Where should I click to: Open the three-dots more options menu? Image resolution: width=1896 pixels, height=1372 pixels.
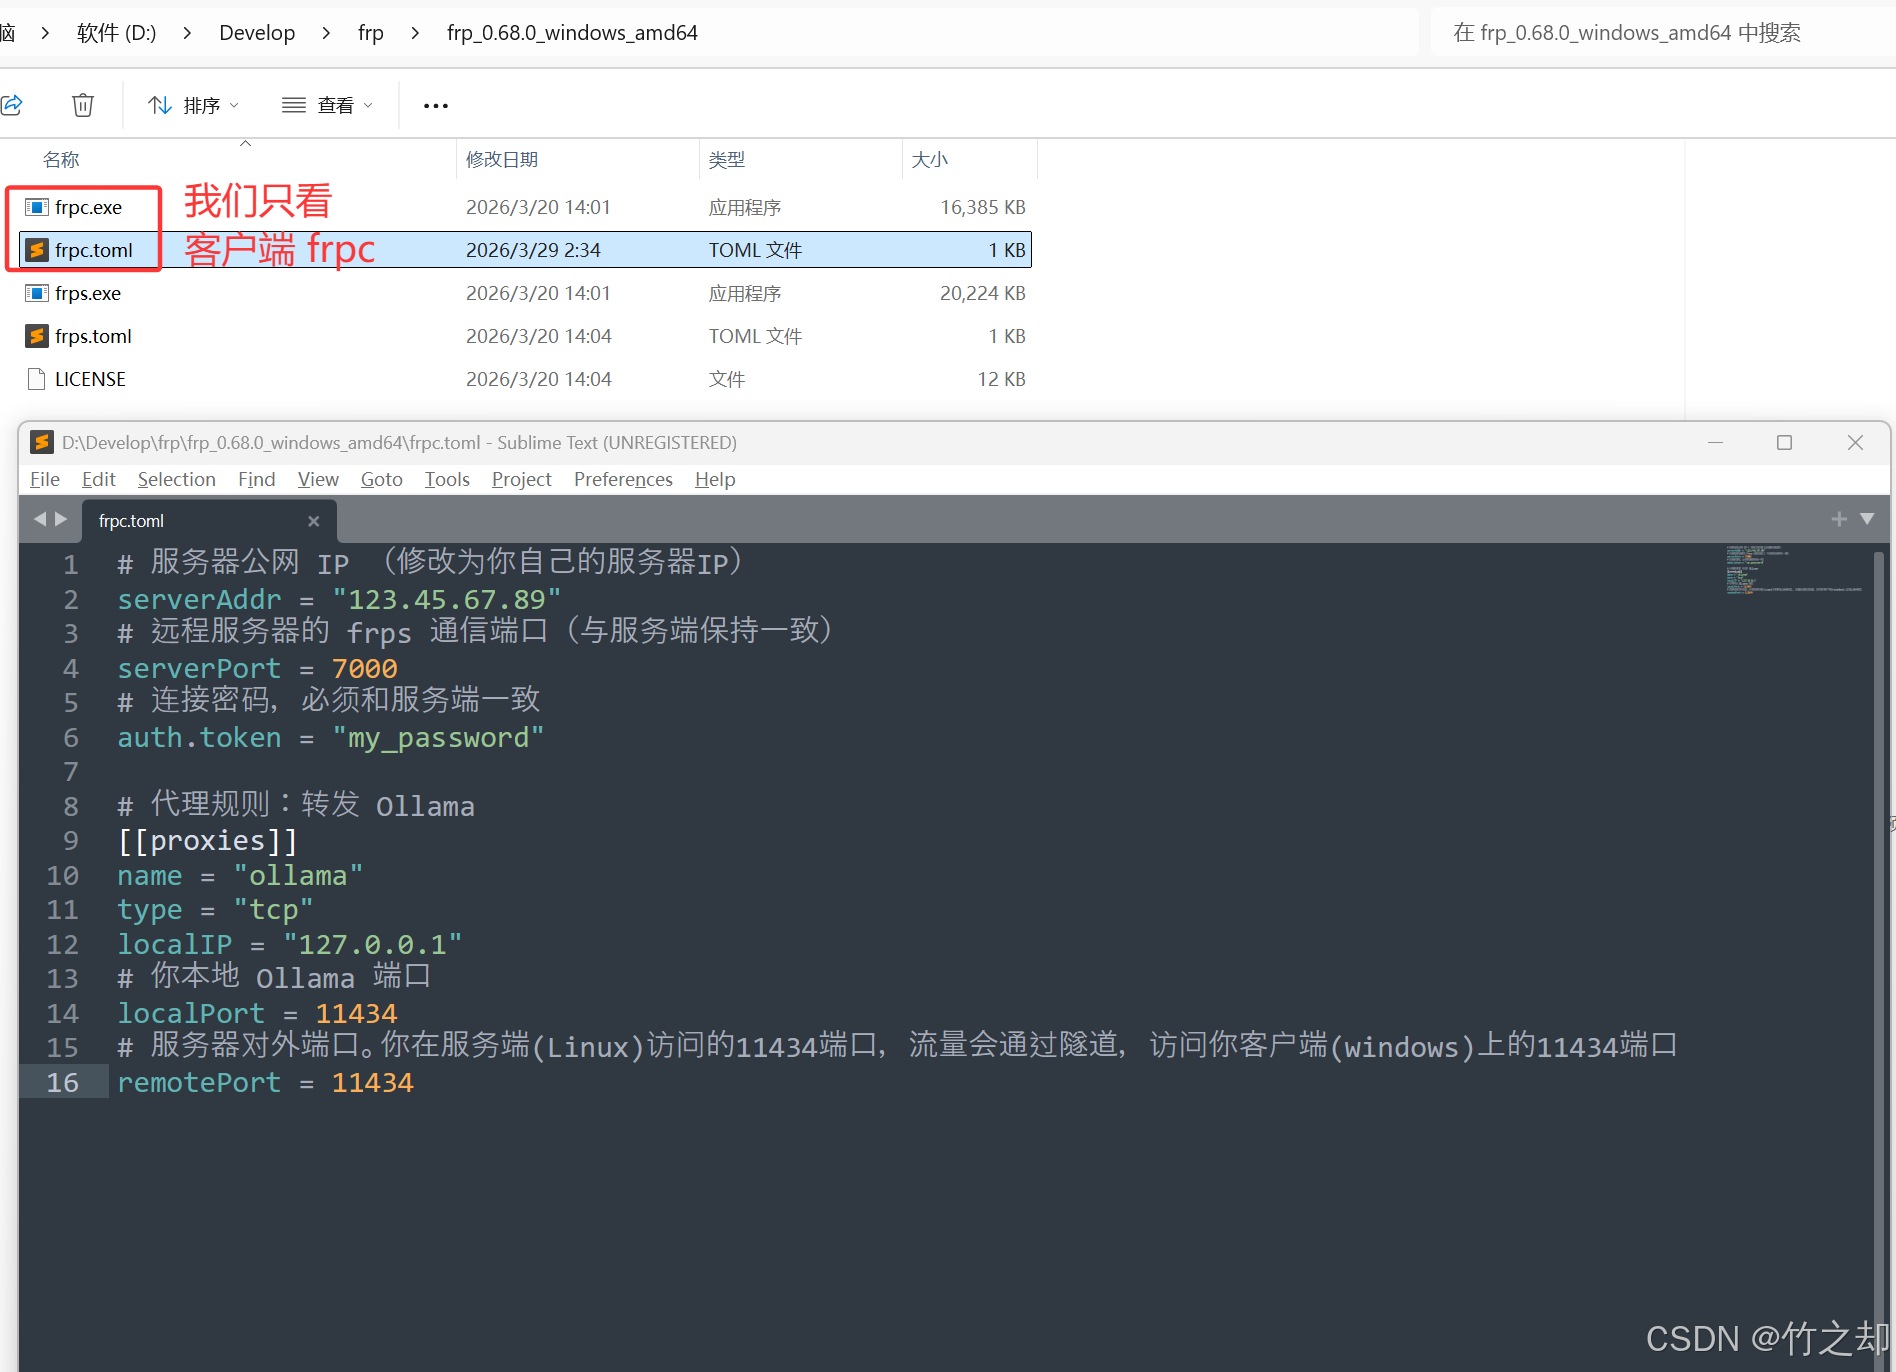click(x=436, y=105)
